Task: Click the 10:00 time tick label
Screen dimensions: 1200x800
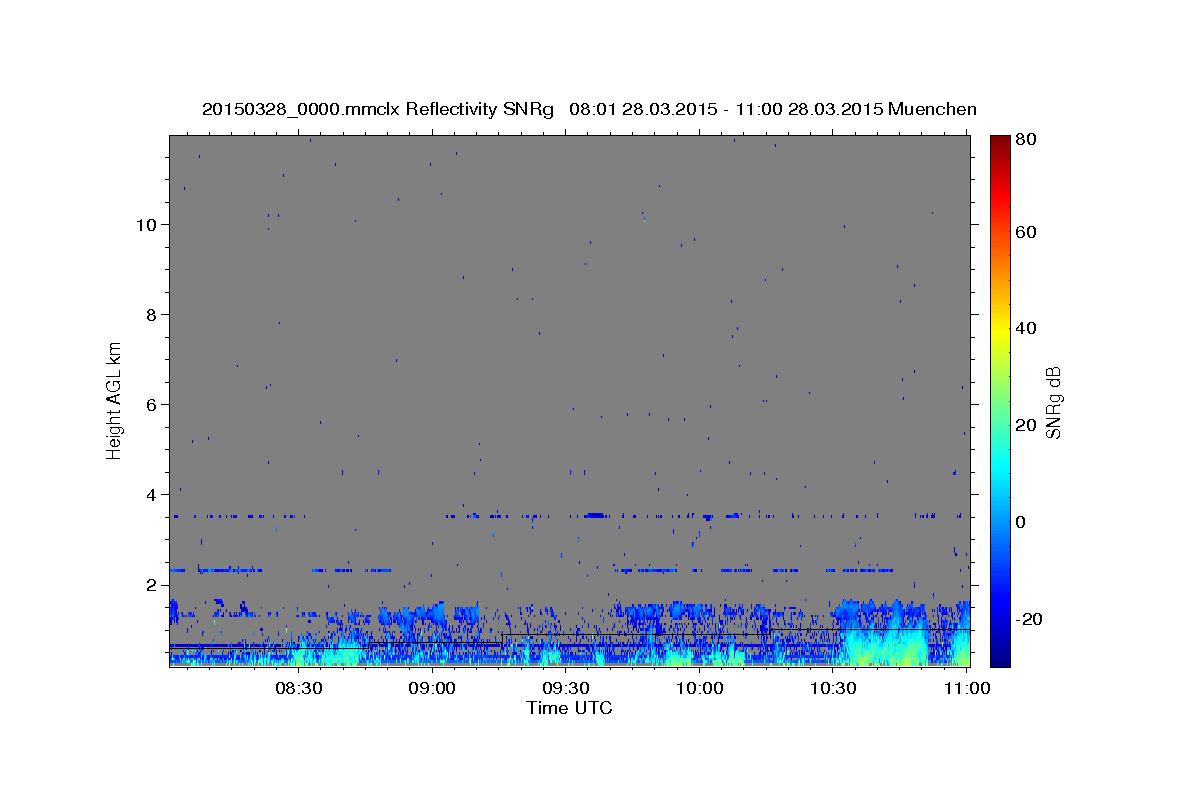Action: coord(700,688)
